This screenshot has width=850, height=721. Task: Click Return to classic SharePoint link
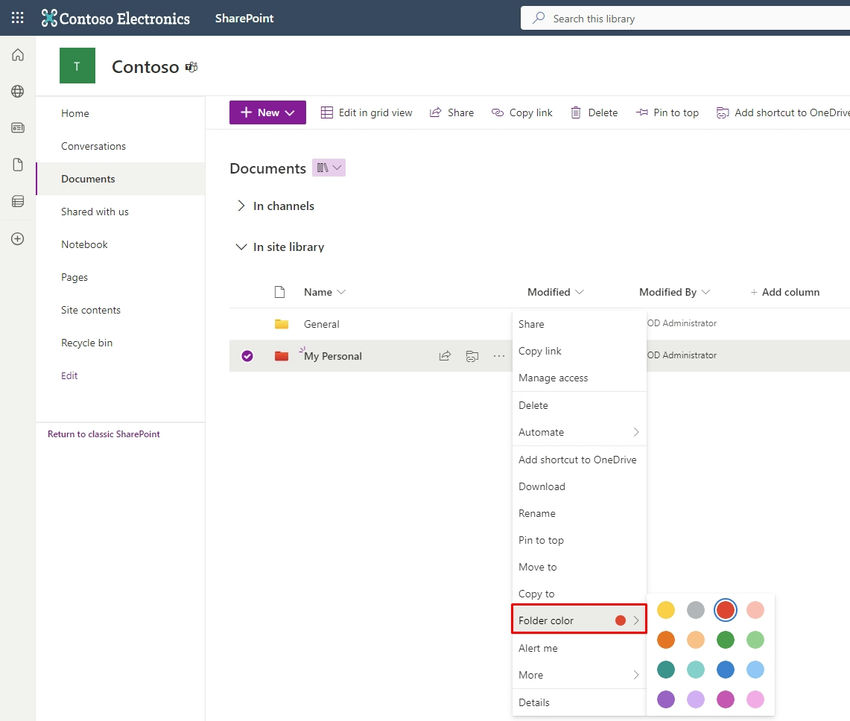tap(103, 433)
